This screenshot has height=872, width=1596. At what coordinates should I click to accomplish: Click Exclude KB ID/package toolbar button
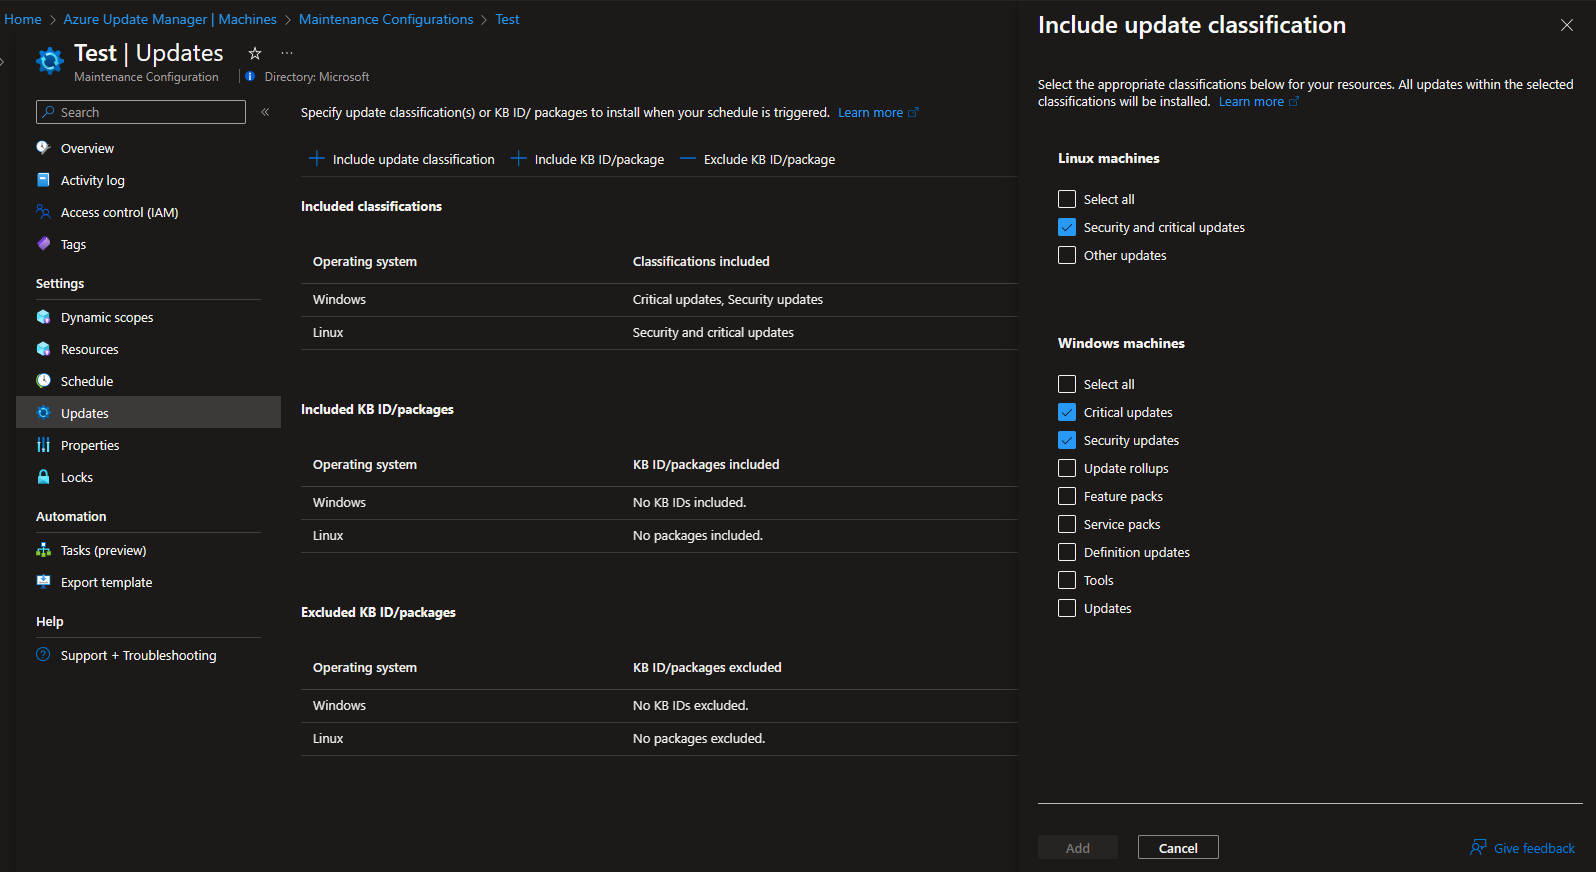758,159
